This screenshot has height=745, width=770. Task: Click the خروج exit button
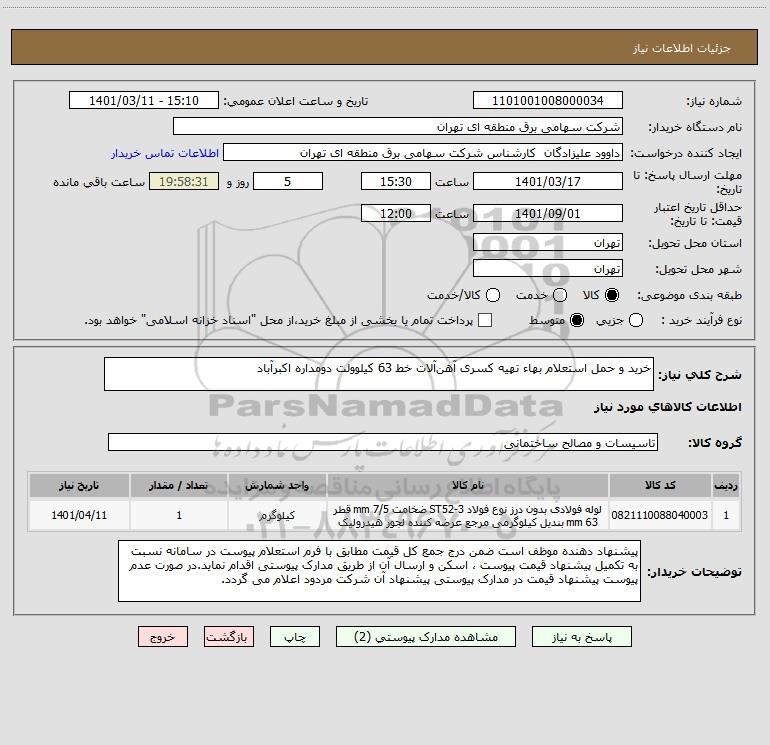tap(163, 637)
